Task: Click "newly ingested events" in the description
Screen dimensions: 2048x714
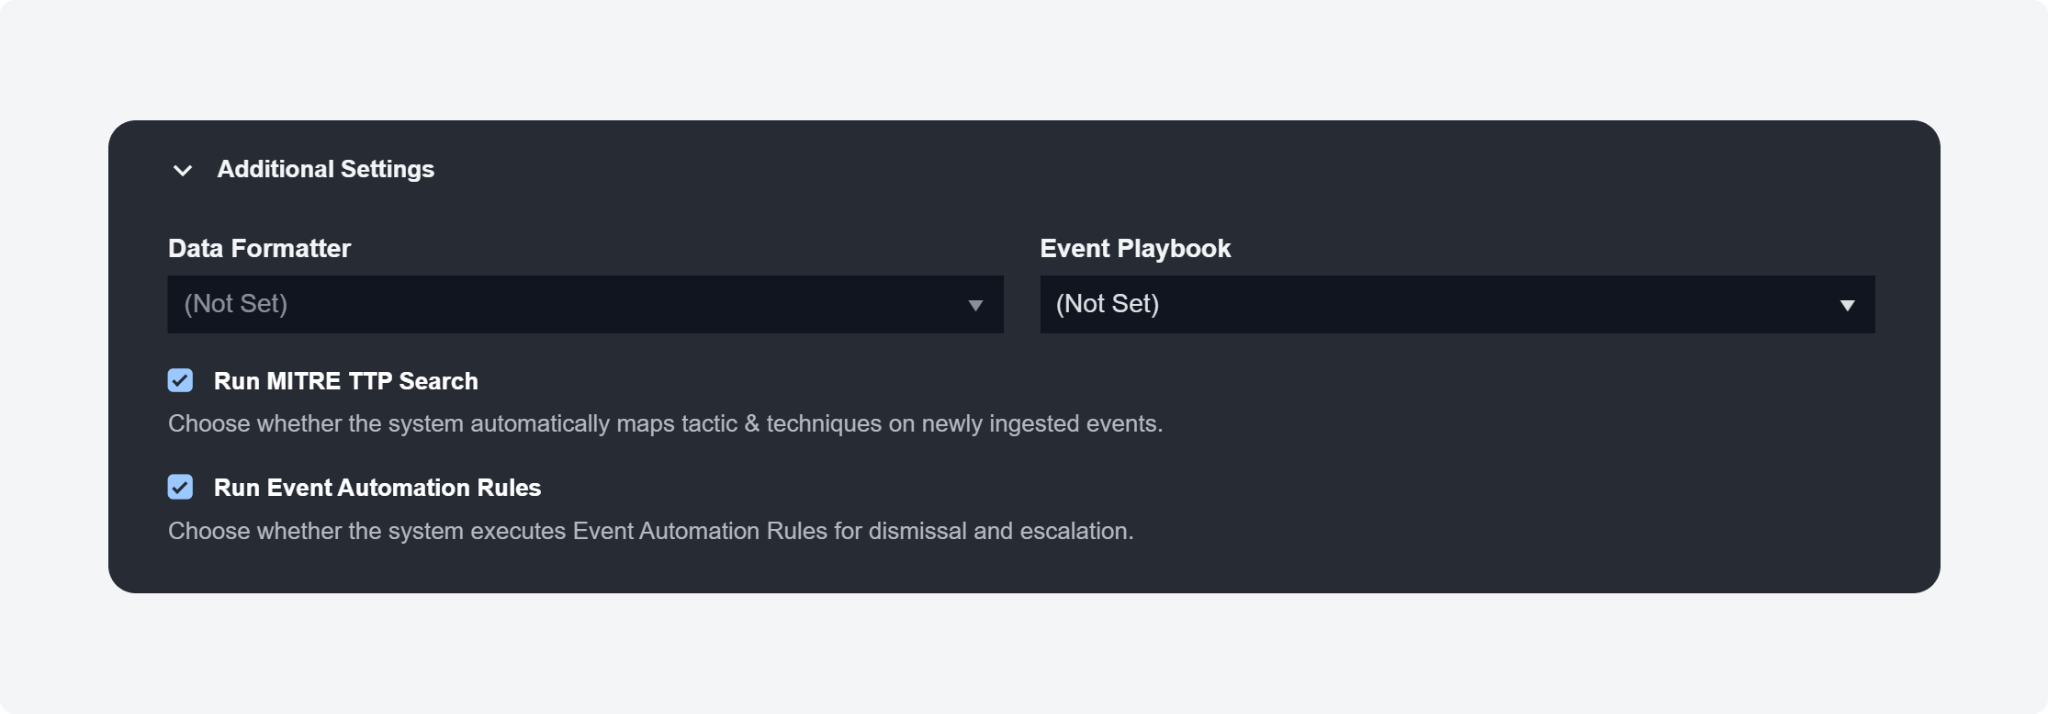Action: (1041, 424)
